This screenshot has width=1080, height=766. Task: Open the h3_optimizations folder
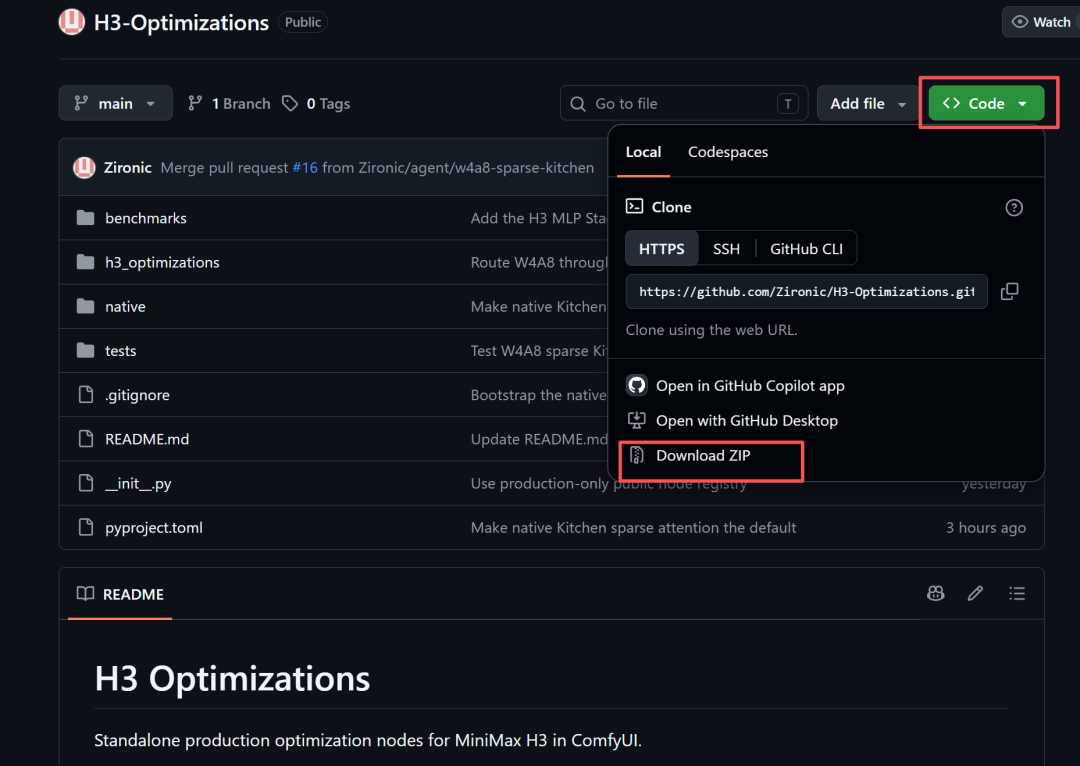(162, 262)
